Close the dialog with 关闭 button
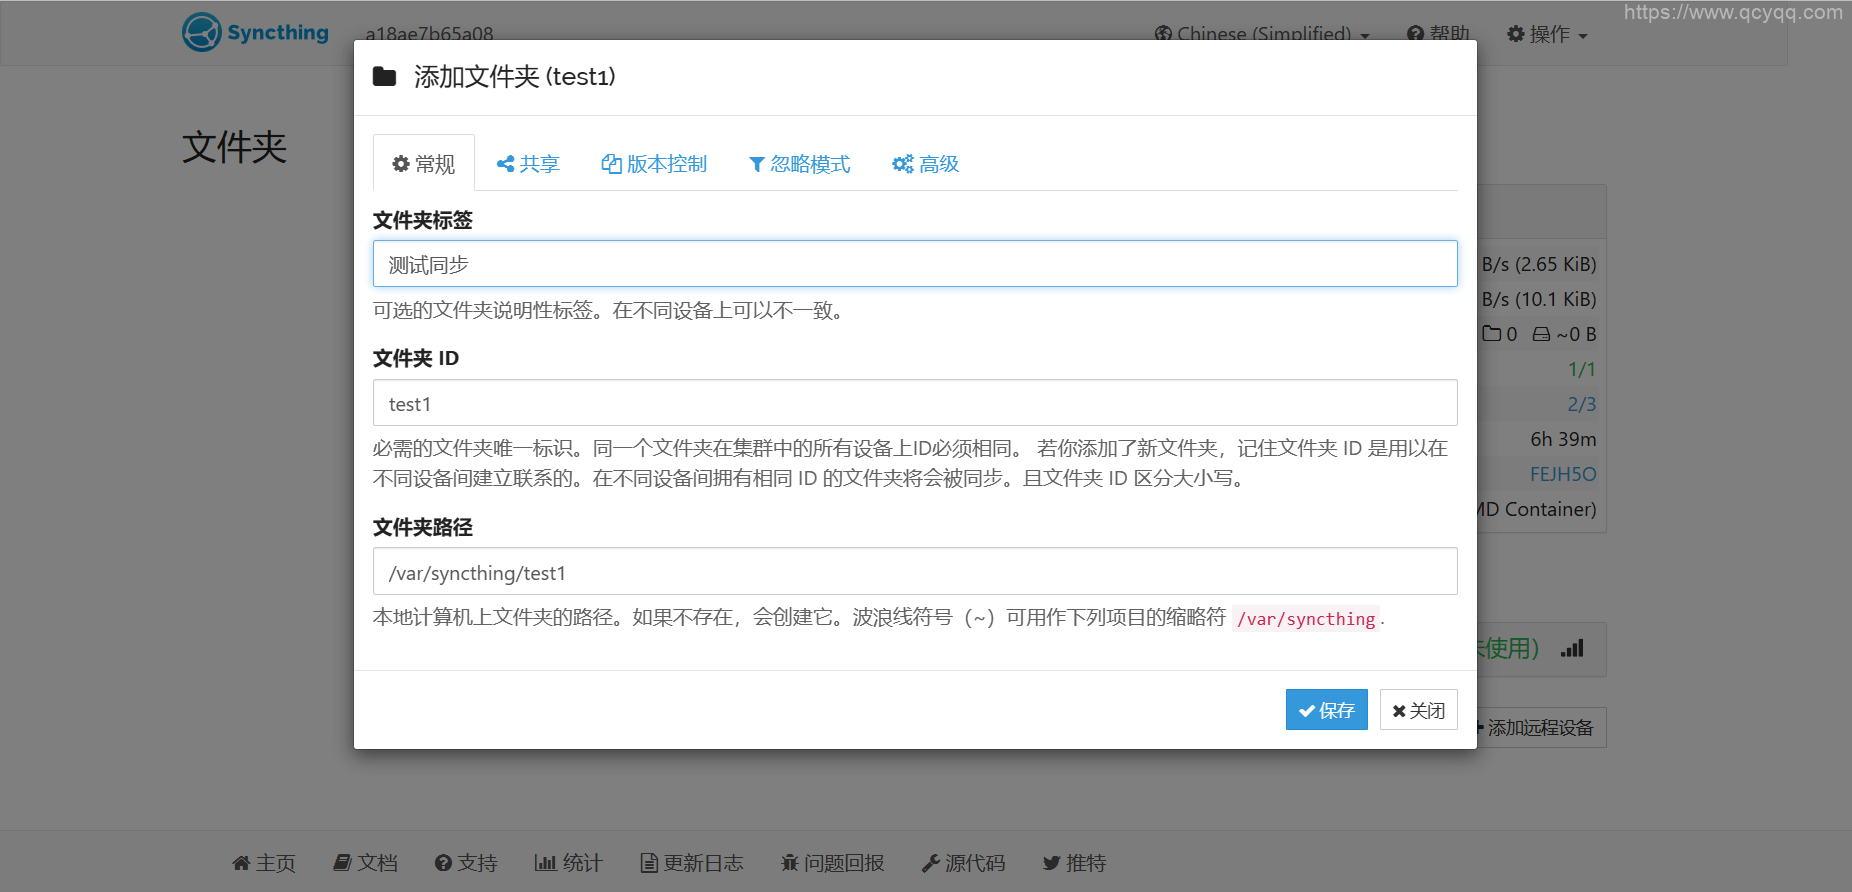 pyautogui.click(x=1418, y=710)
